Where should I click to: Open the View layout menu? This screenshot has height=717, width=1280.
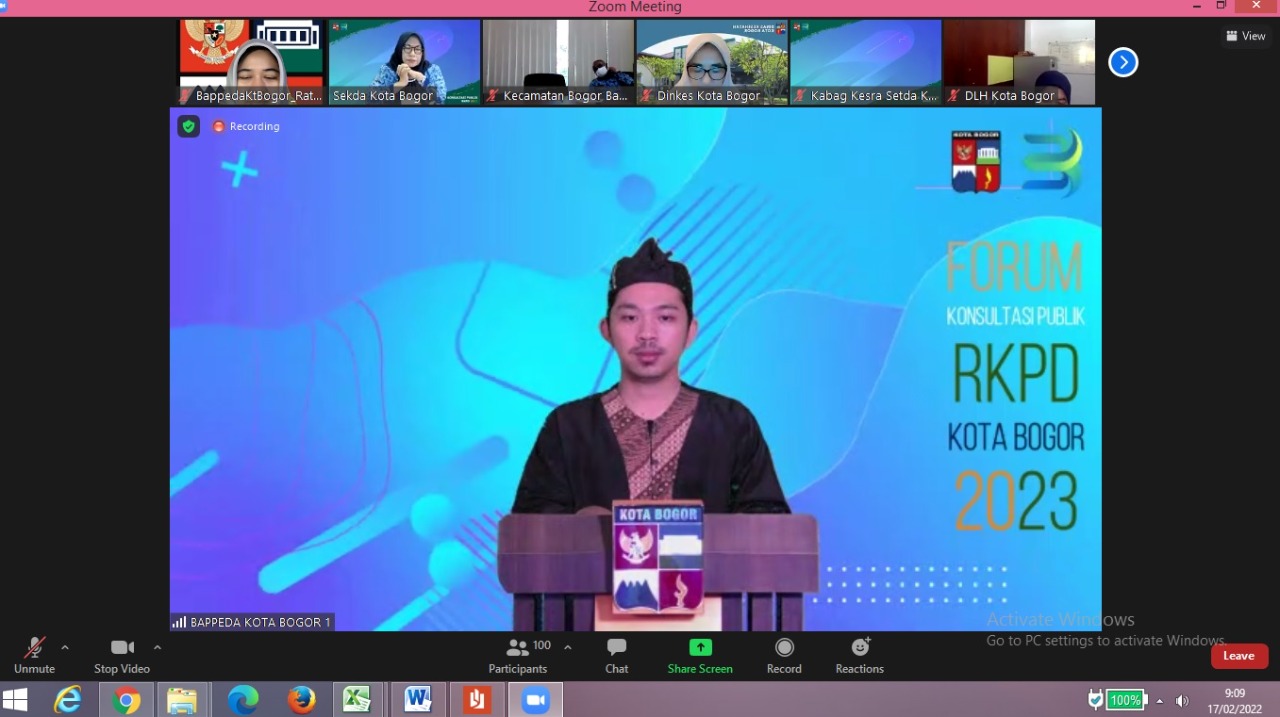pyautogui.click(x=1245, y=36)
